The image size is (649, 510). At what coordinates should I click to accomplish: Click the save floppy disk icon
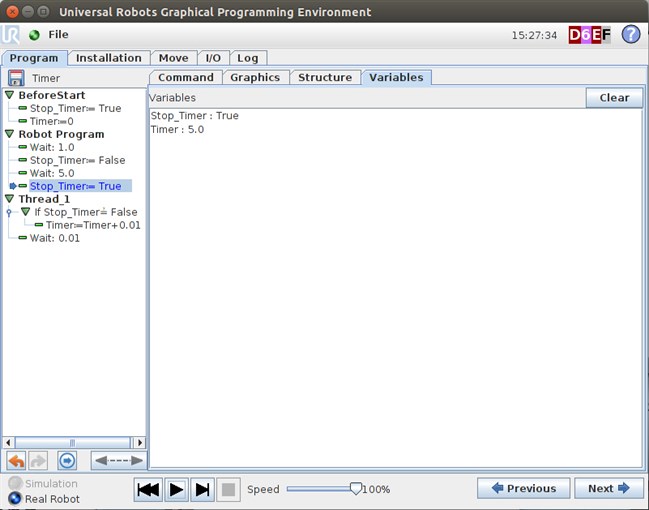16,78
